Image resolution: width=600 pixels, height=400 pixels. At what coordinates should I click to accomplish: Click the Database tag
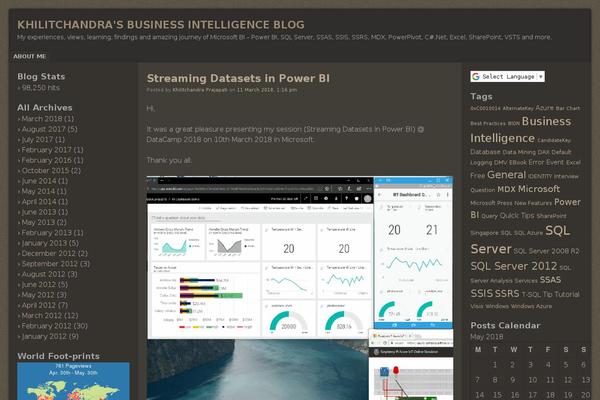485,152
